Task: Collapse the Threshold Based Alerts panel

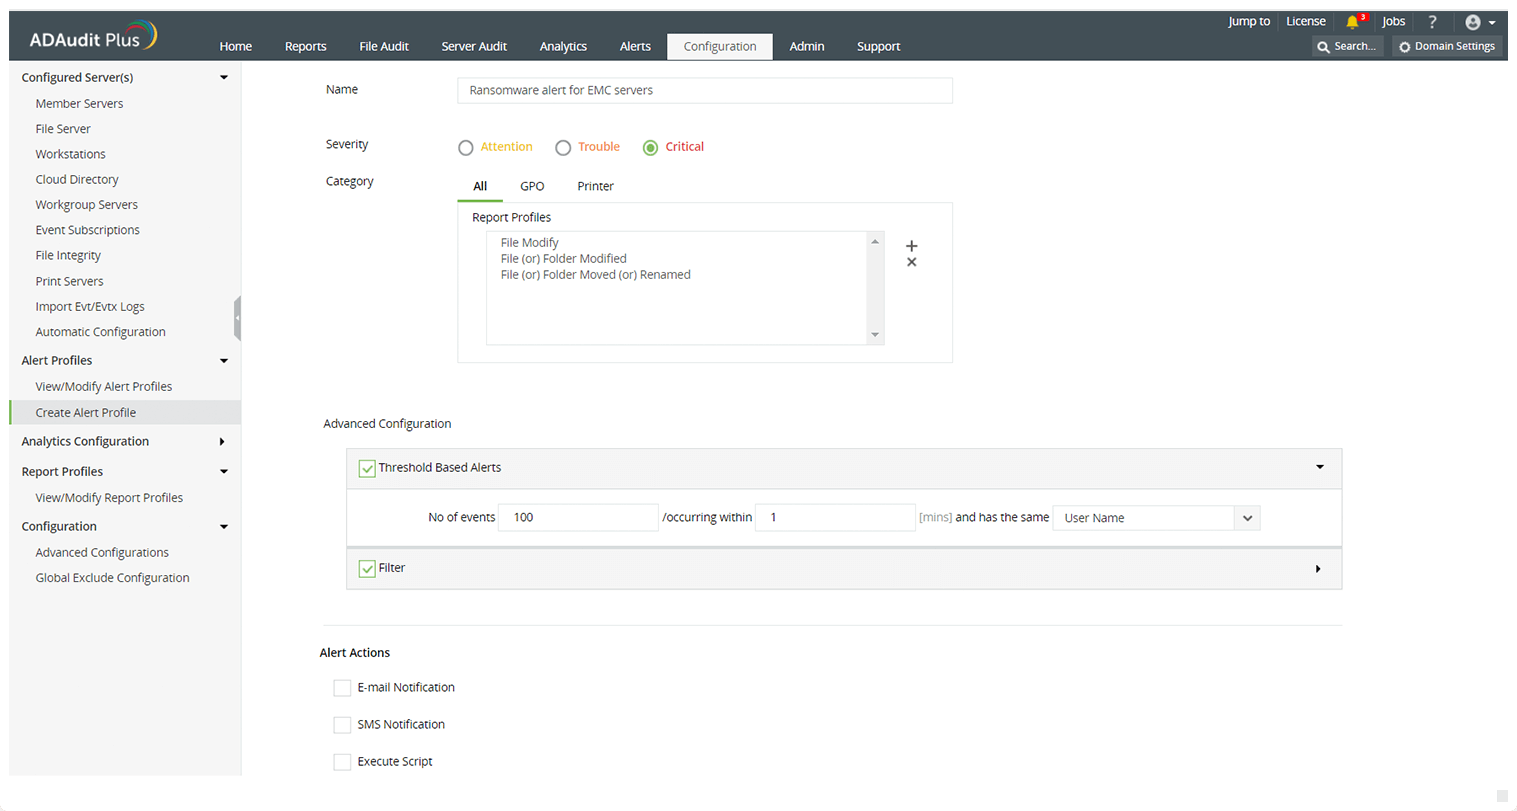Action: click(x=1320, y=467)
